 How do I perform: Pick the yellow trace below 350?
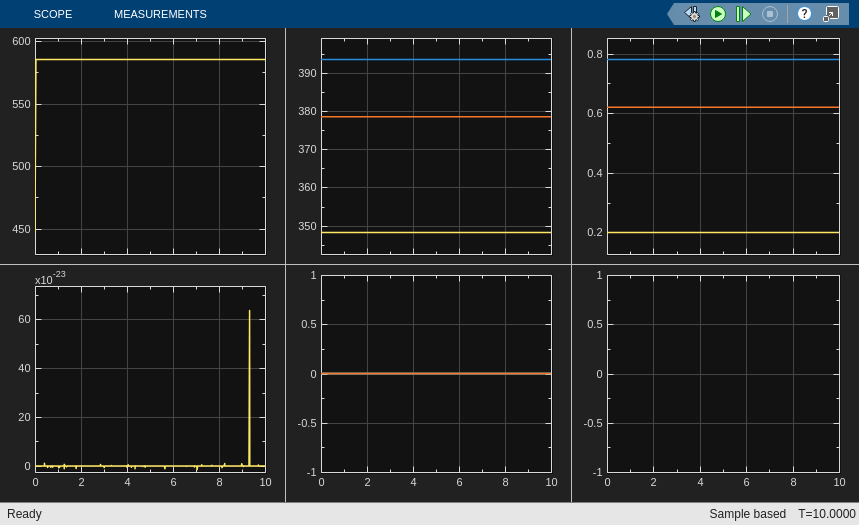[x=436, y=232]
